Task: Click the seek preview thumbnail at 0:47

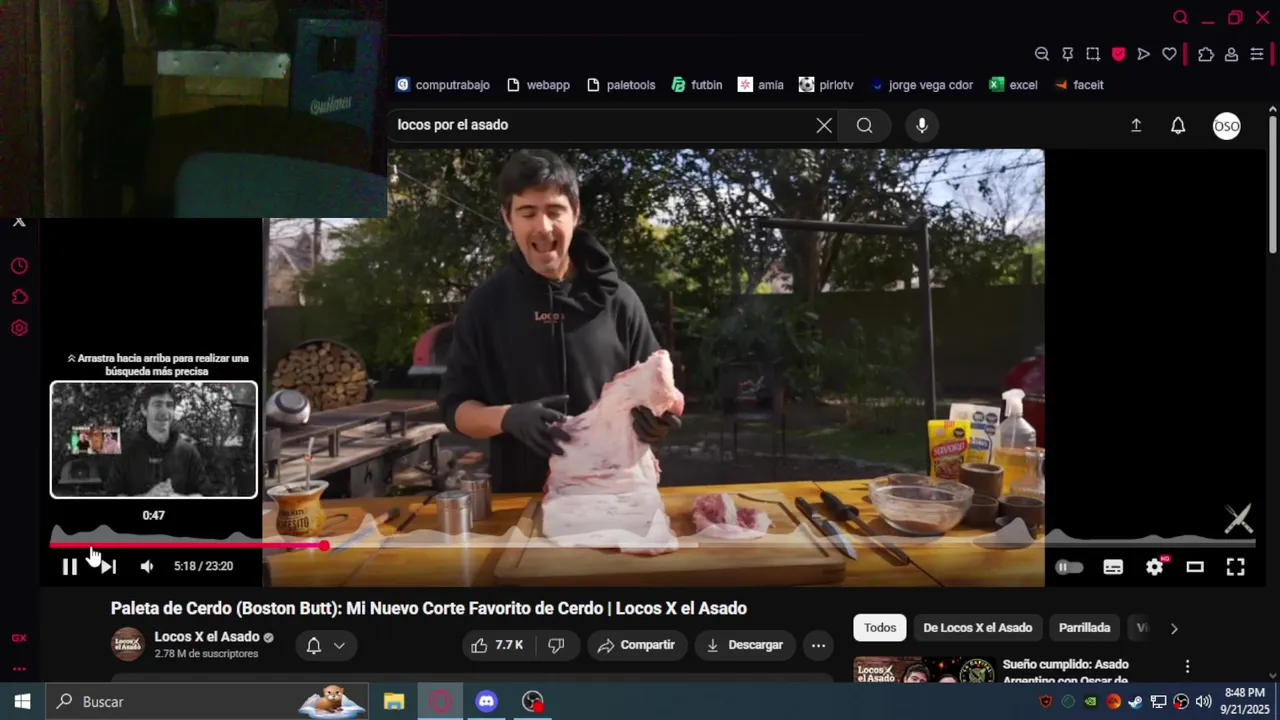Action: tap(154, 439)
